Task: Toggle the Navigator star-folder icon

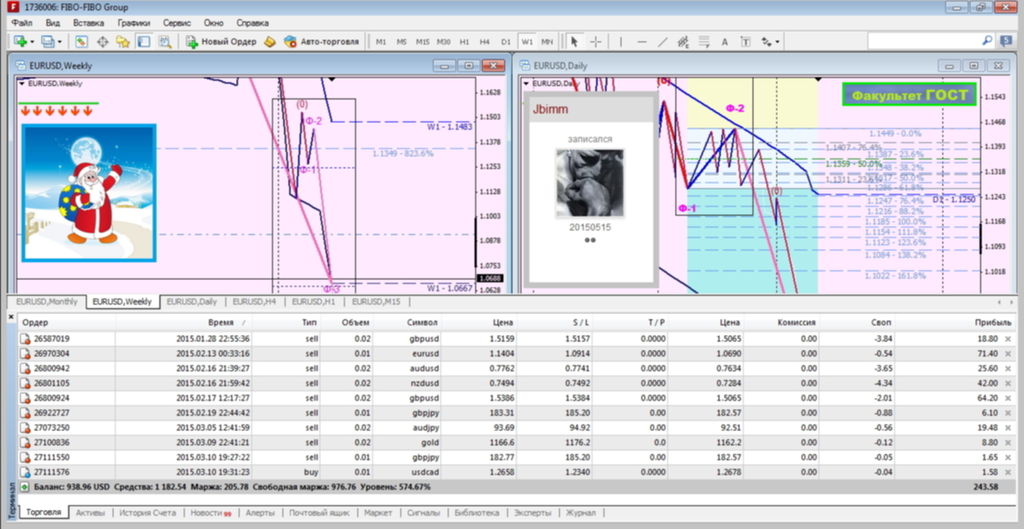Action: pyautogui.click(x=123, y=42)
